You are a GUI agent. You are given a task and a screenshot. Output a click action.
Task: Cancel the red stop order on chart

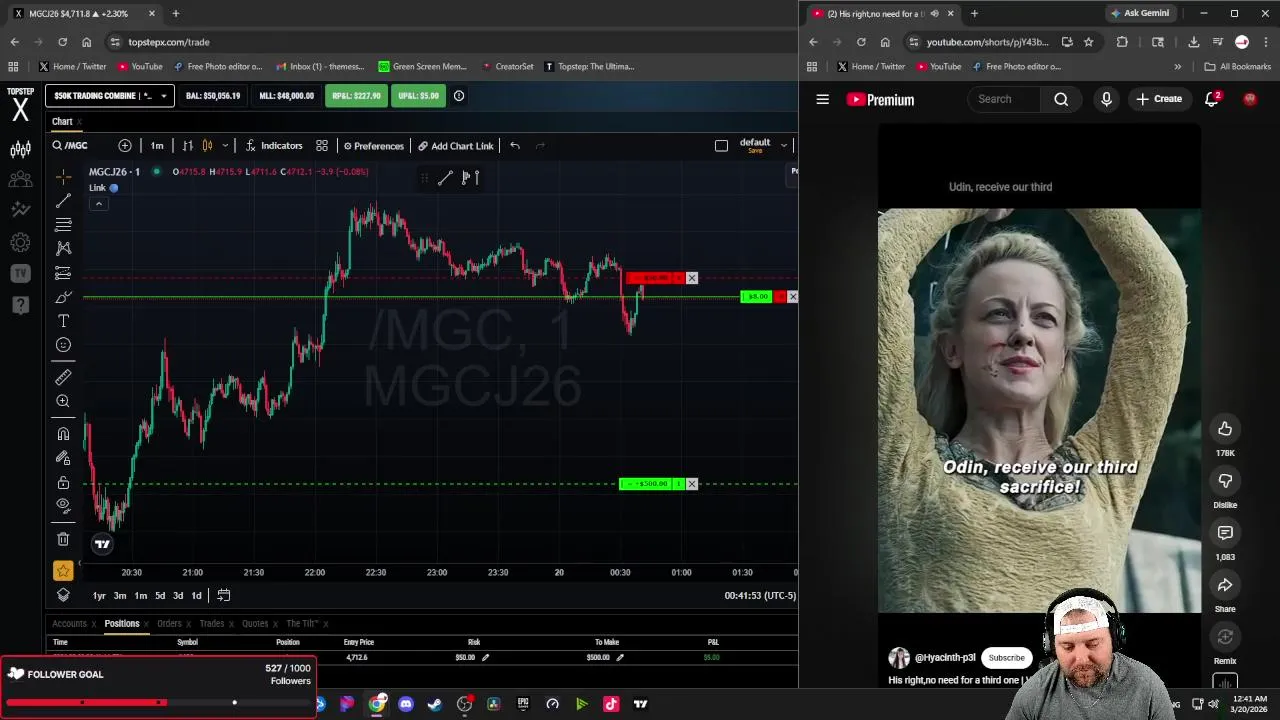(692, 278)
